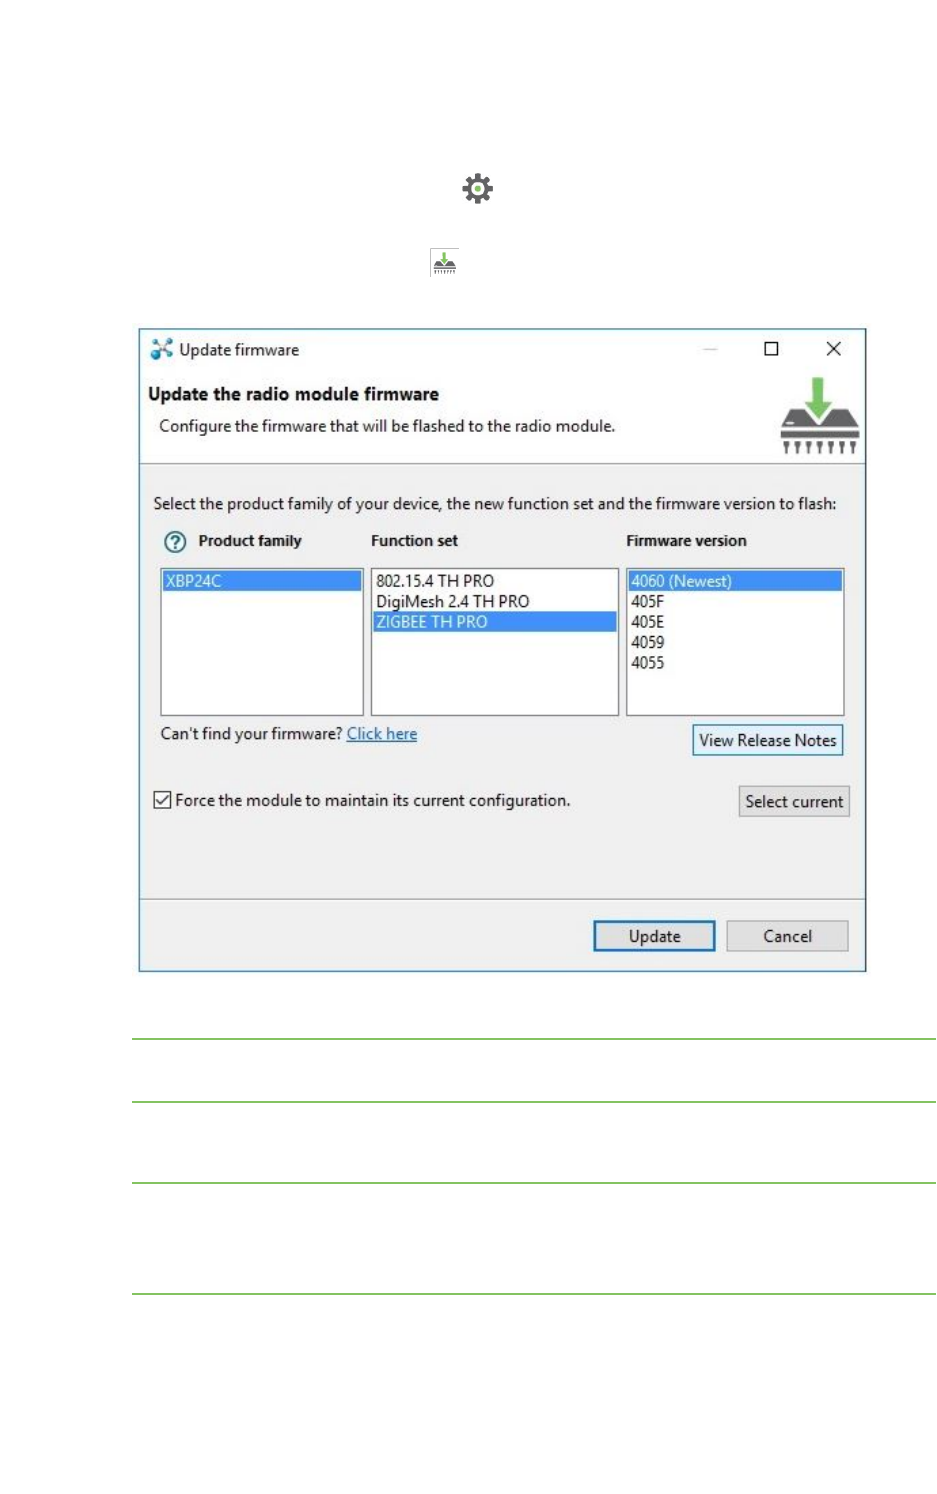The width and height of the screenshot is (937, 1494).
Task: Select XBP24C product family
Action: 261,581
